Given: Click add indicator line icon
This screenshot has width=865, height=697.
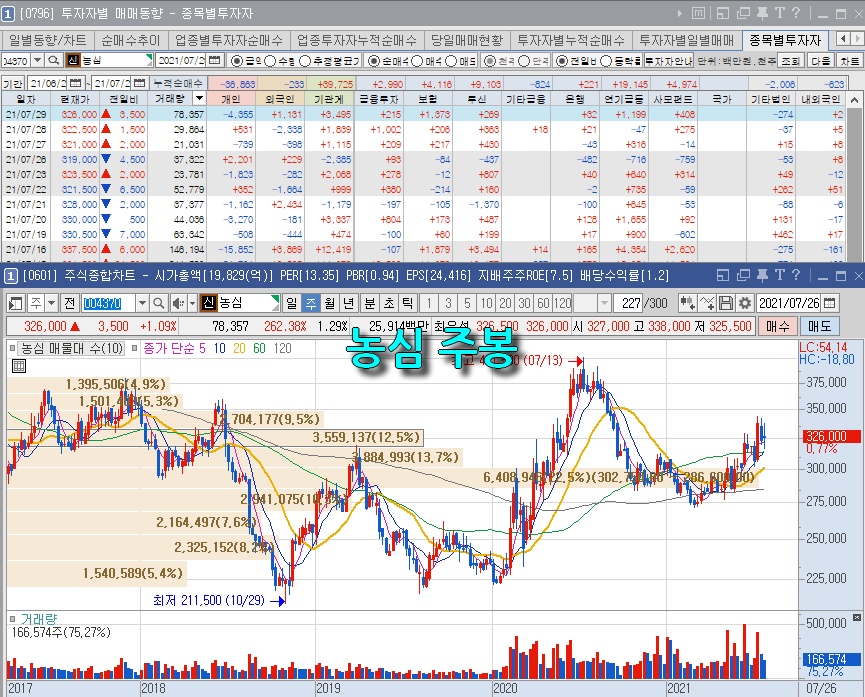Looking at the screenshot, I should [707, 303].
